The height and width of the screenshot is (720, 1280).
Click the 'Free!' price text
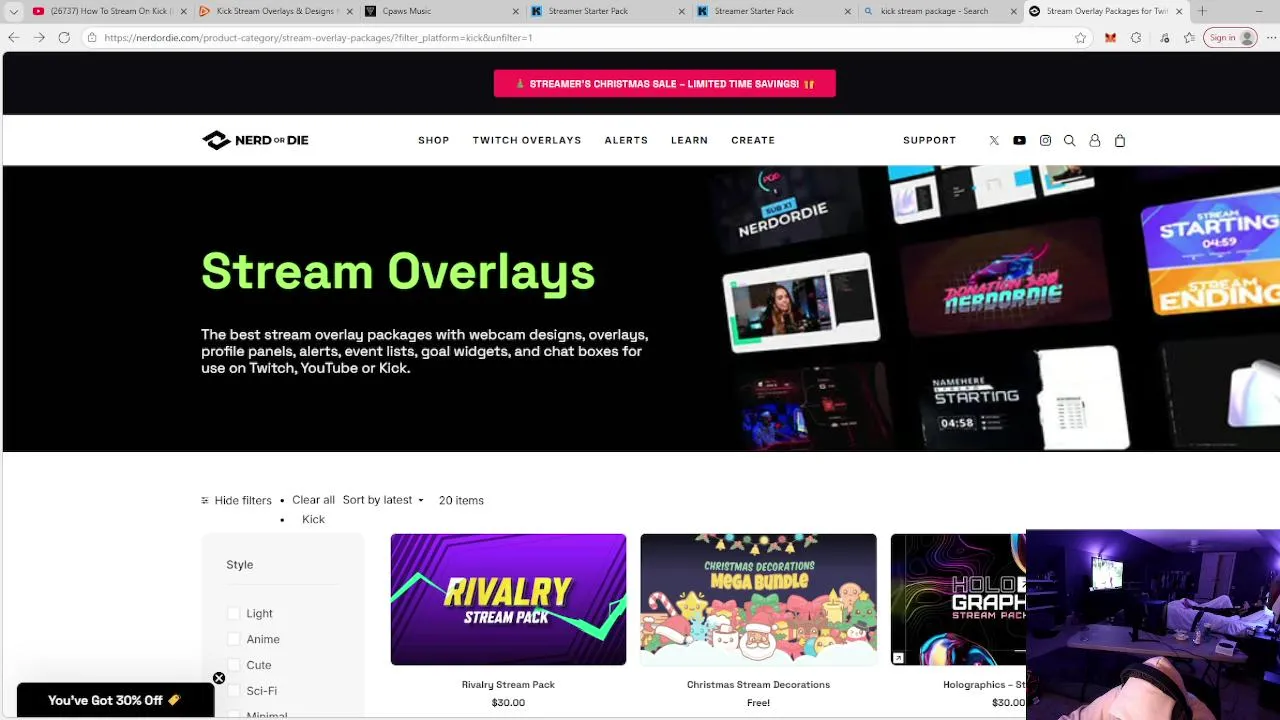[758, 703]
